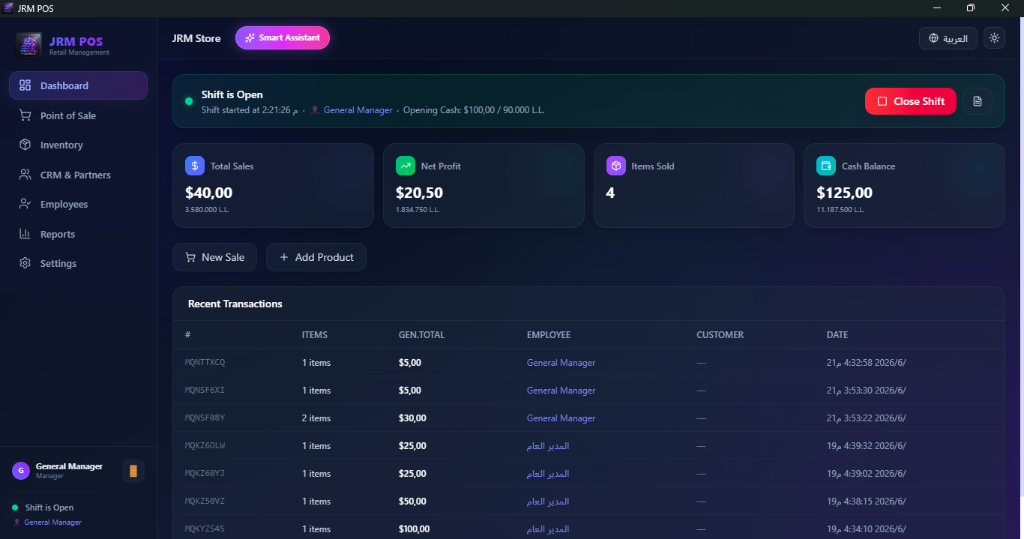Image resolution: width=1024 pixels, height=539 pixels.
Task: Click the Total Sales dollar icon
Action: [195, 166]
